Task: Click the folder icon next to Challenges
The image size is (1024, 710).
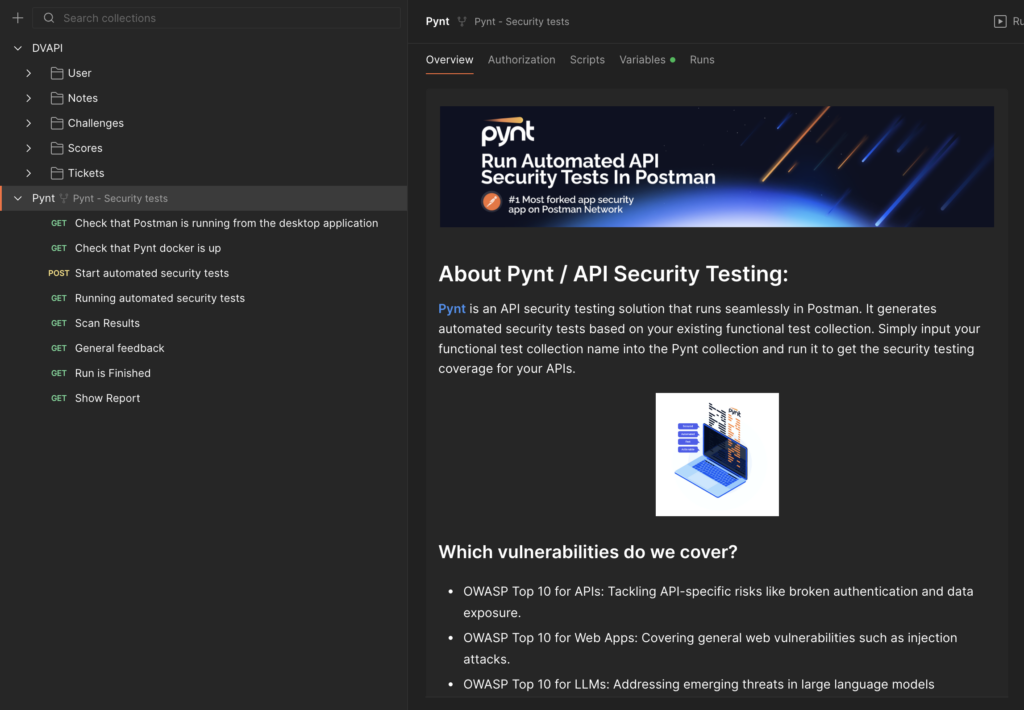Action: click(x=57, y=123)
